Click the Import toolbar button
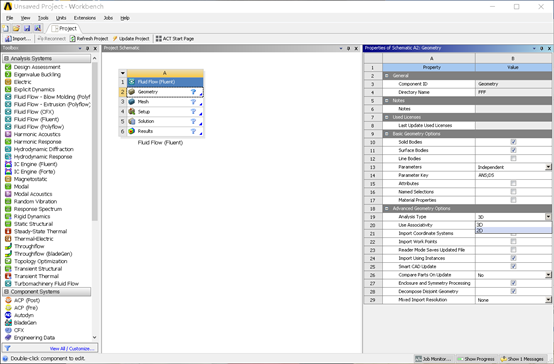Viewport: 554px width, 364px height. tap(18, 39)
